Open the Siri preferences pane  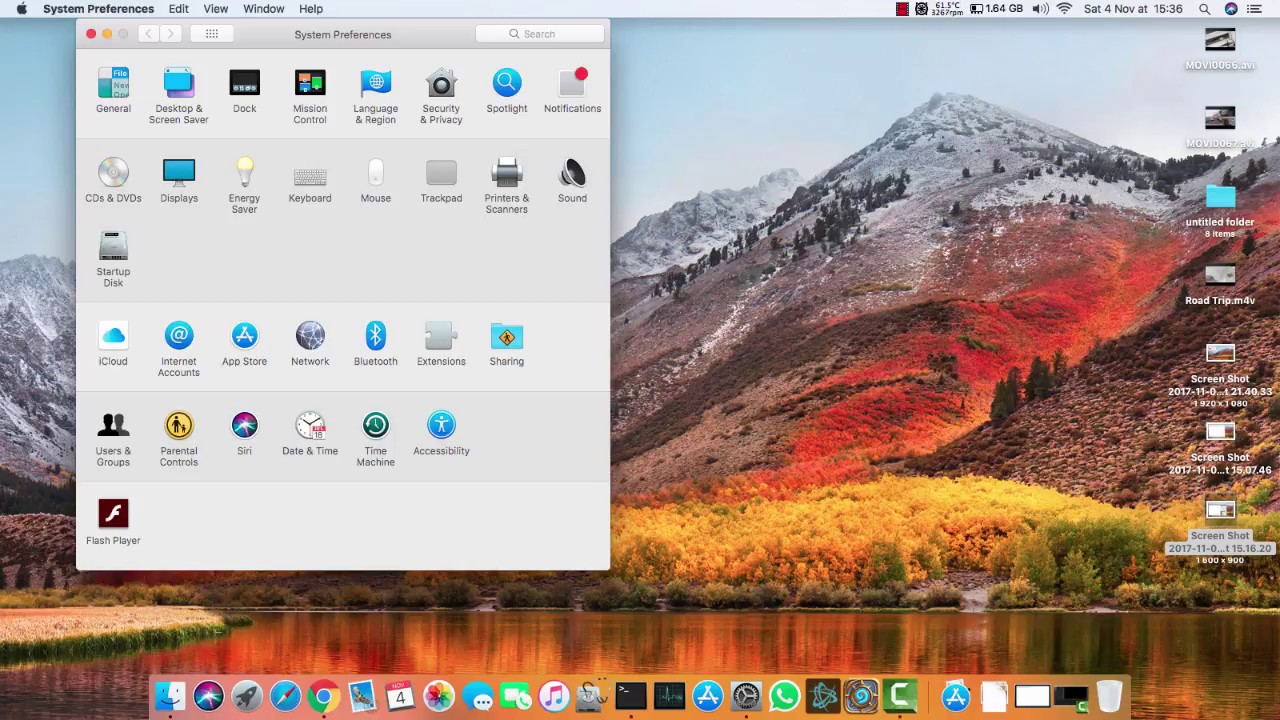pyautogui.click(x=244, y=433)
